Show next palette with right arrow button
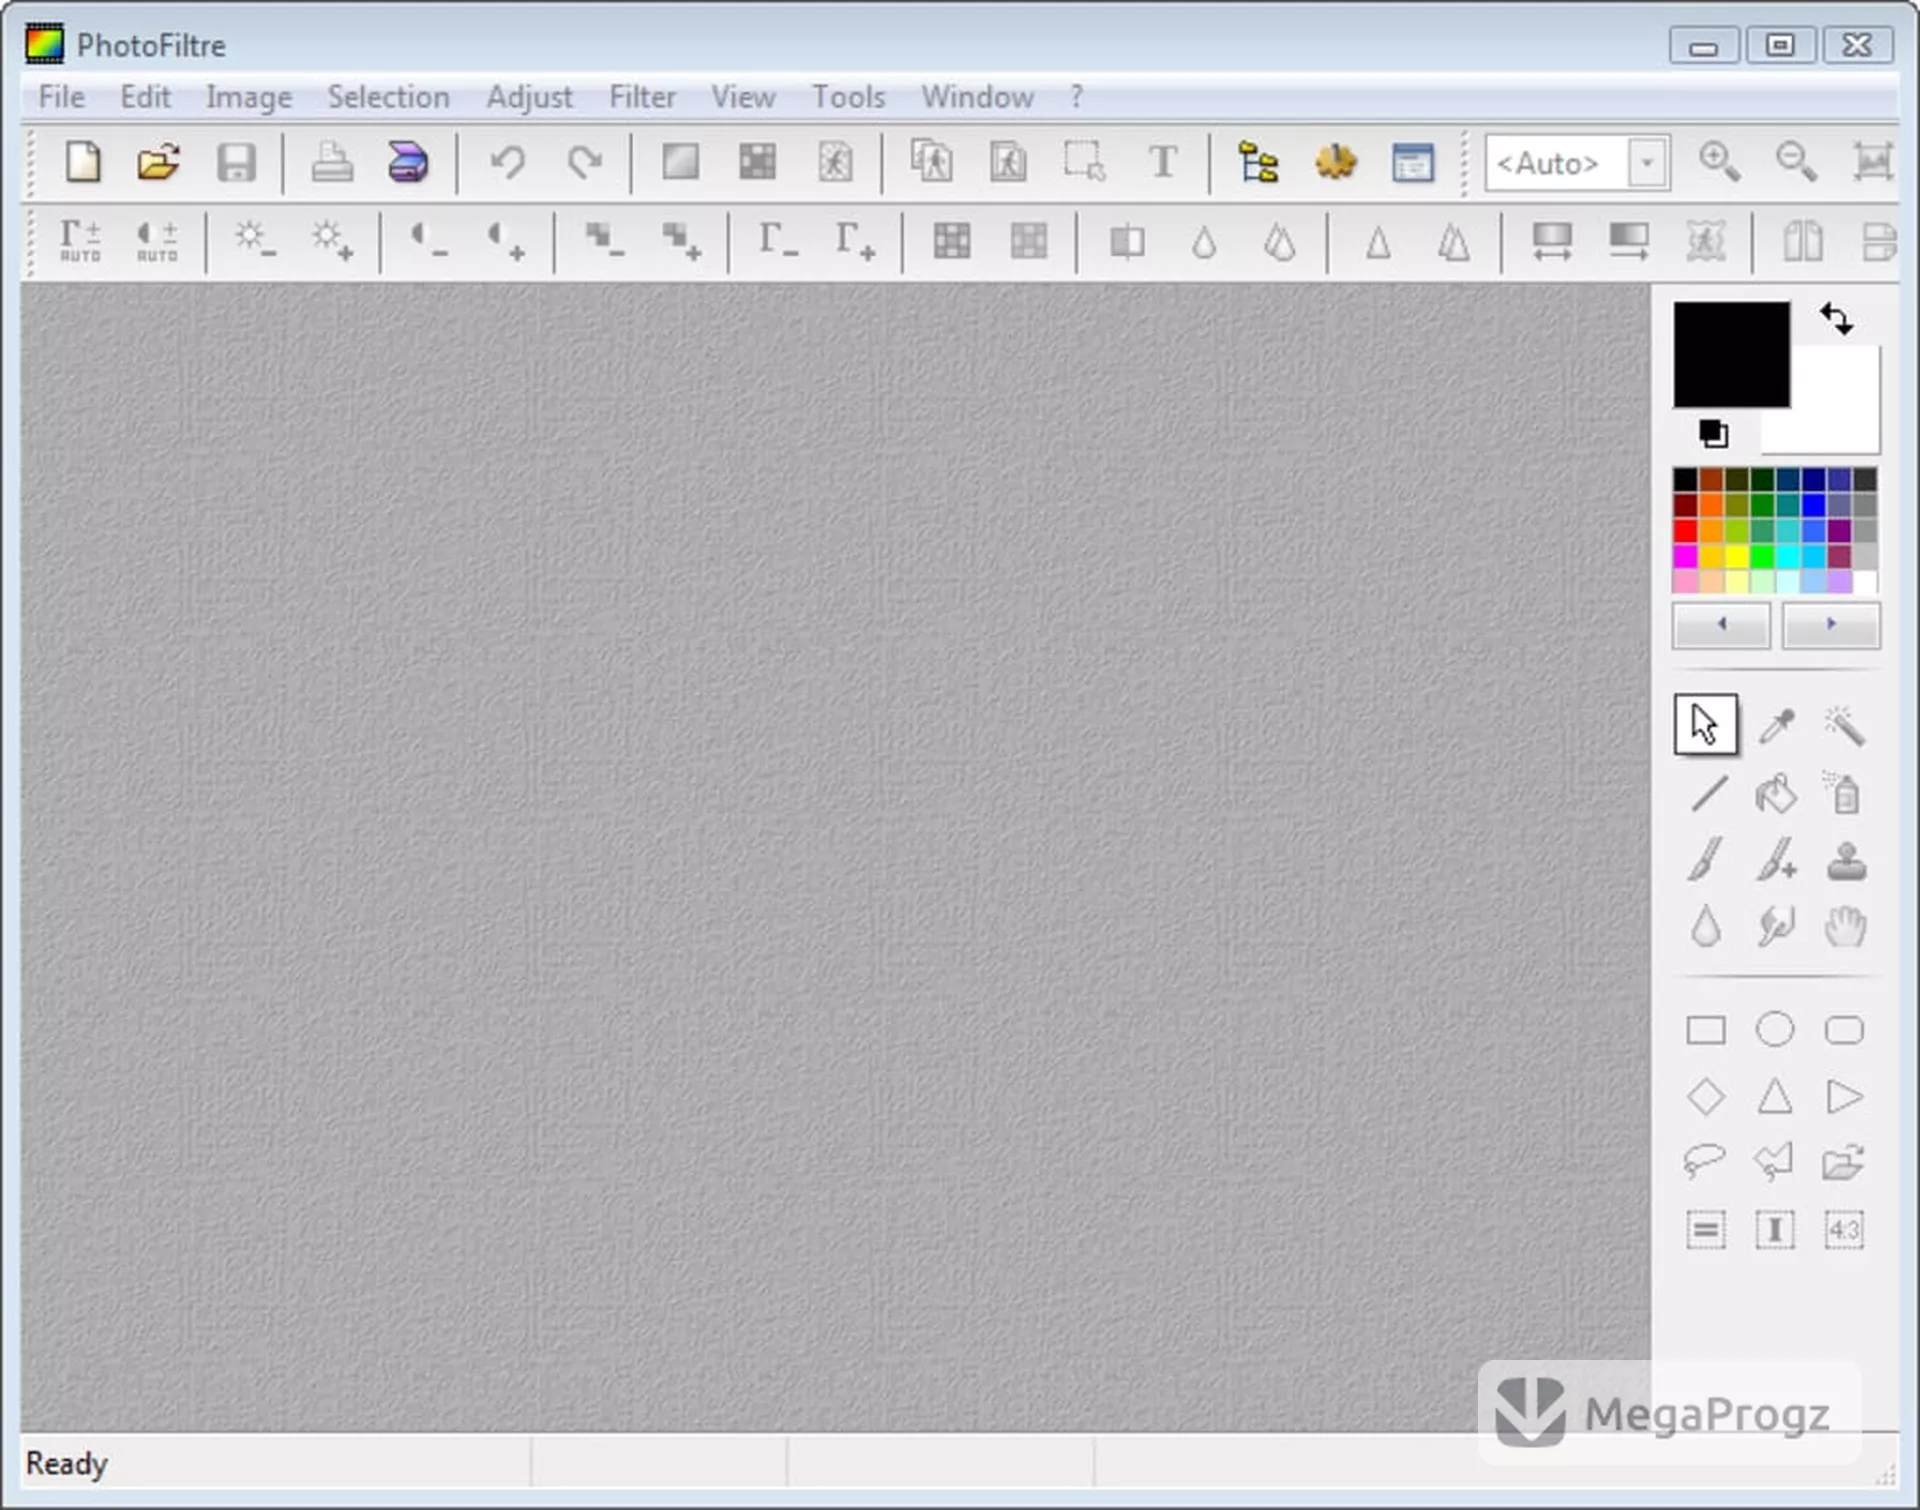Image resolution: width=1920 pixels, height=1510 pixels. pos(1830,625)
